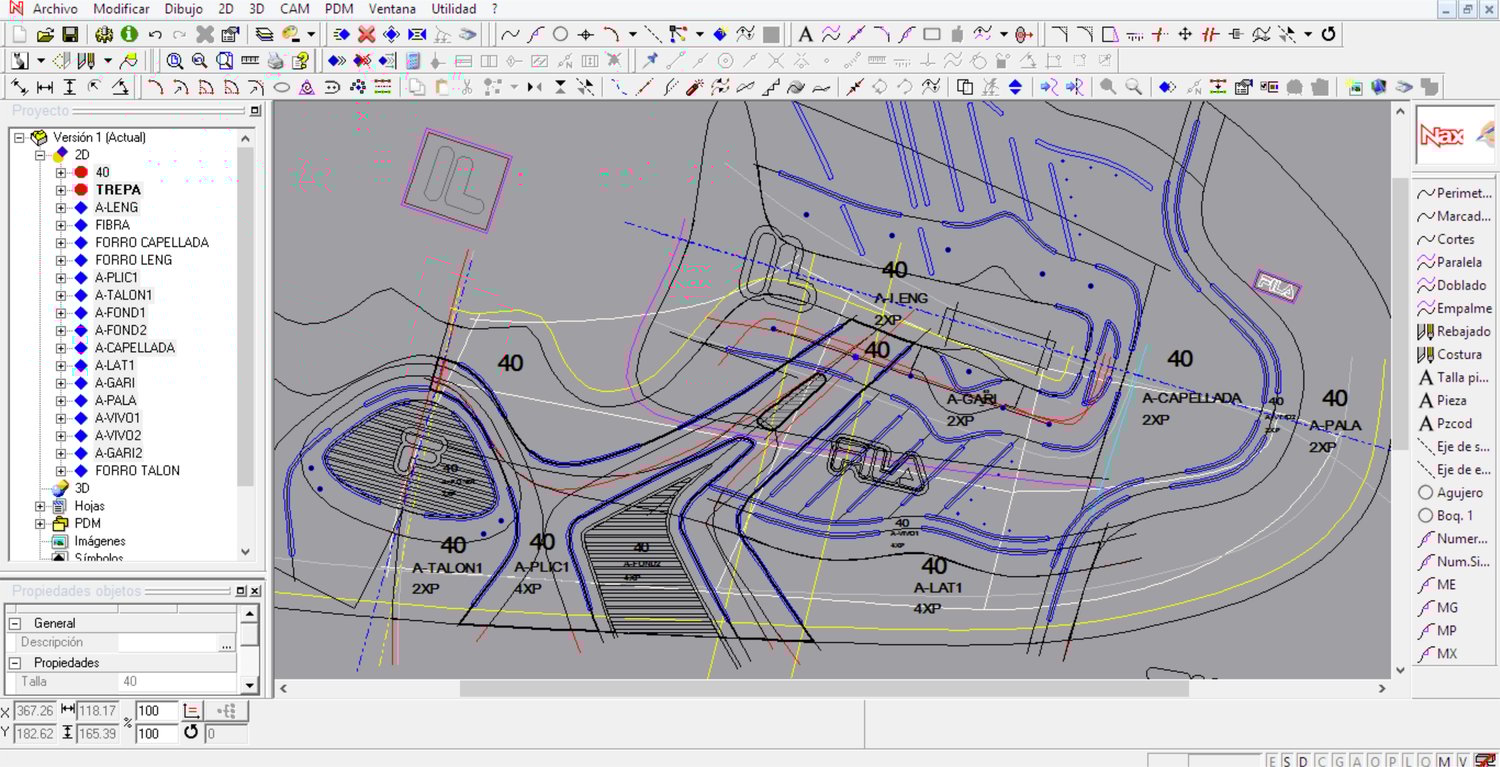Viewport: 1500px width, 767px height.
Task: Expand the A-CAPELLADA tree node
Action: [x=61, y=348]
